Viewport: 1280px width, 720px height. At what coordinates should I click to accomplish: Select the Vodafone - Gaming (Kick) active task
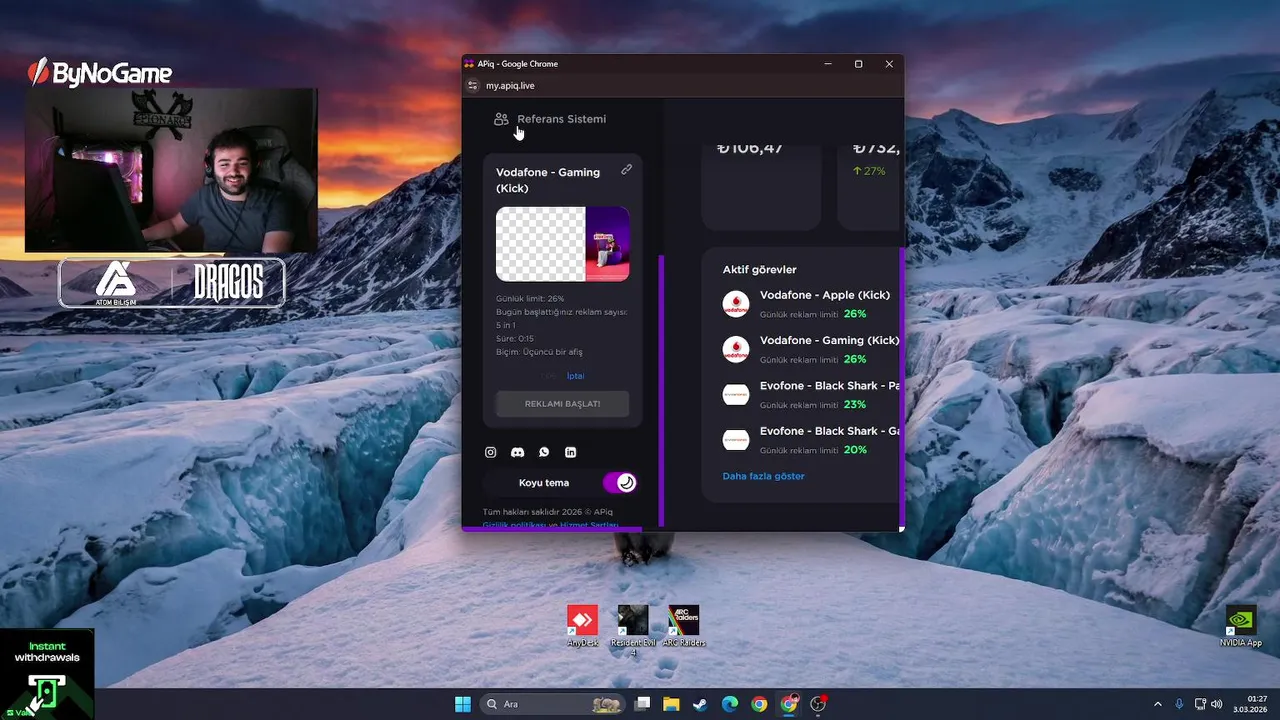pyautogui.click(x=811, y=349)
